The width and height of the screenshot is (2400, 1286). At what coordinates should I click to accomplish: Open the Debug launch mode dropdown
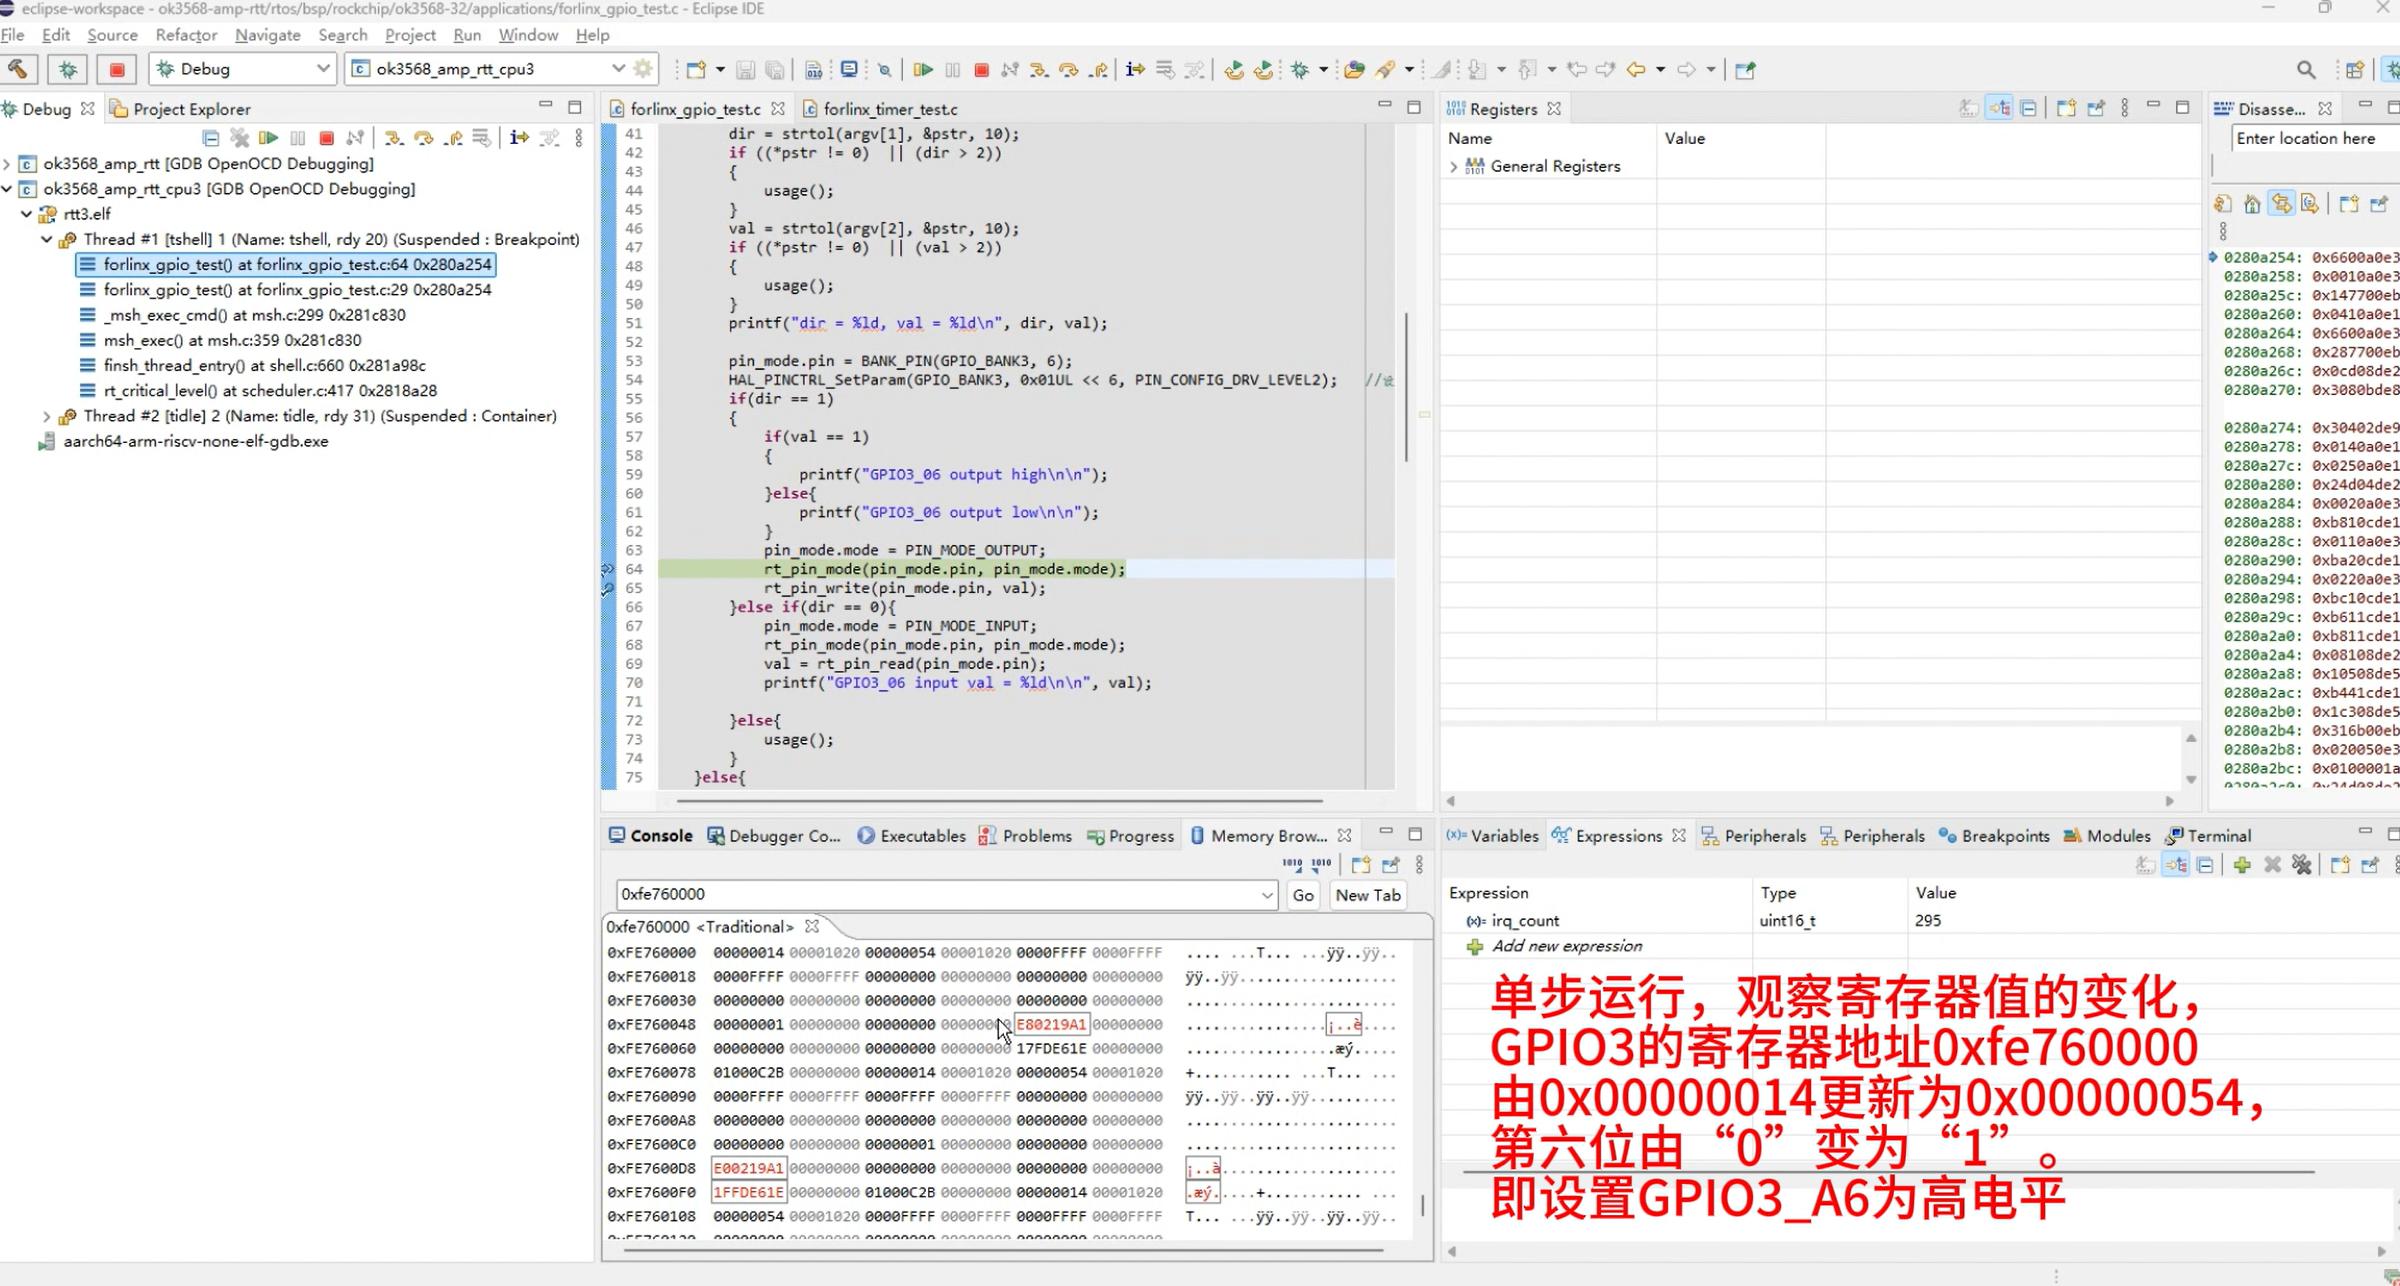click(322, 69)
